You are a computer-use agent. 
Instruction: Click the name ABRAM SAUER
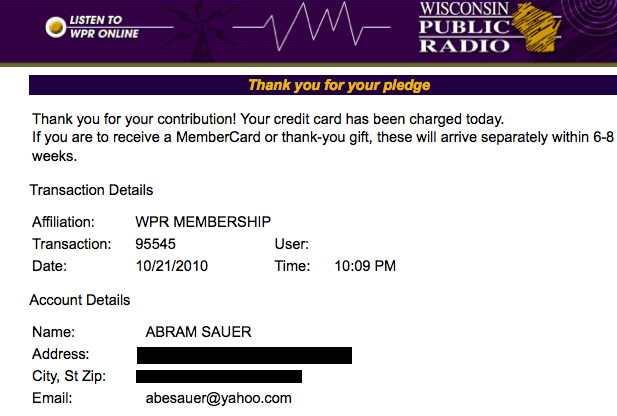coord(198,332)
